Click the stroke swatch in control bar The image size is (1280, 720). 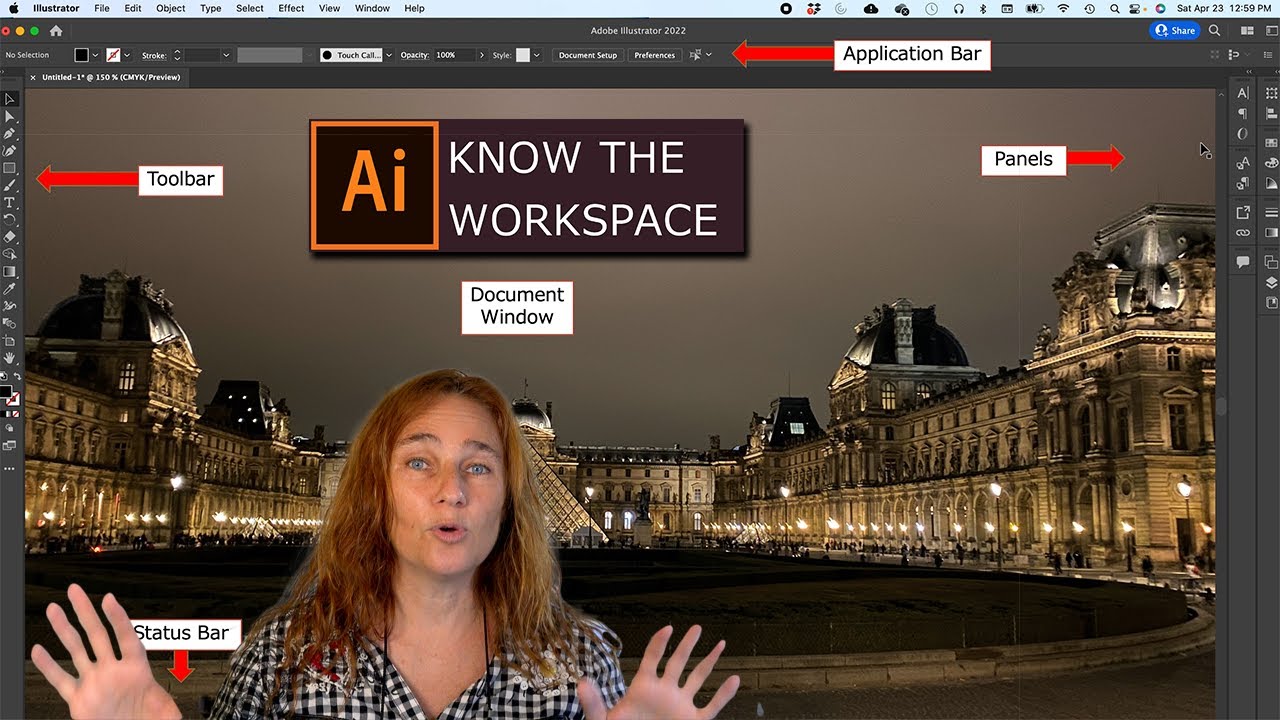113,55
